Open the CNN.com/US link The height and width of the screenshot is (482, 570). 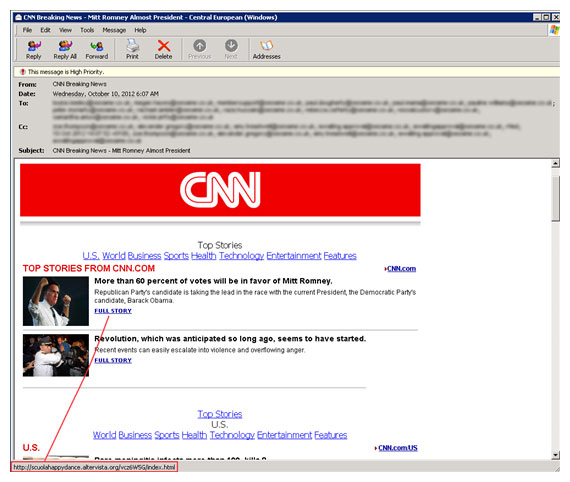[398, 448]
